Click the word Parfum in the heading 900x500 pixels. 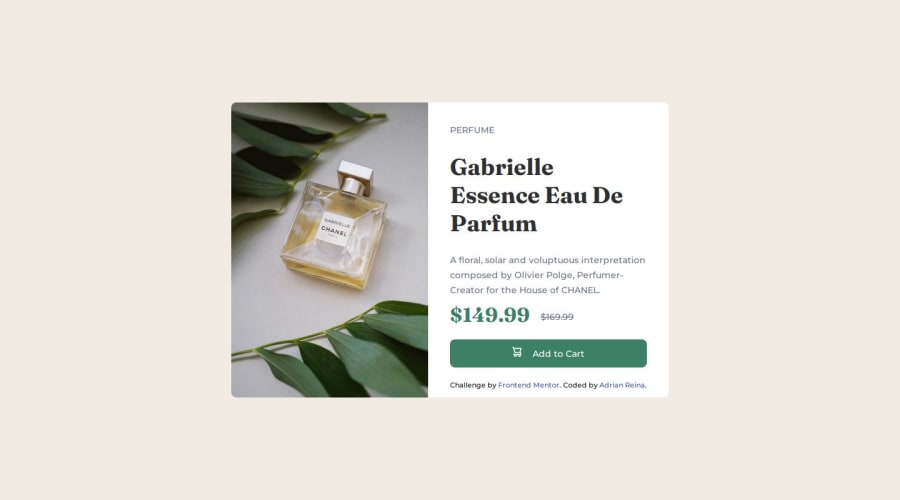(x=494, y=224)
